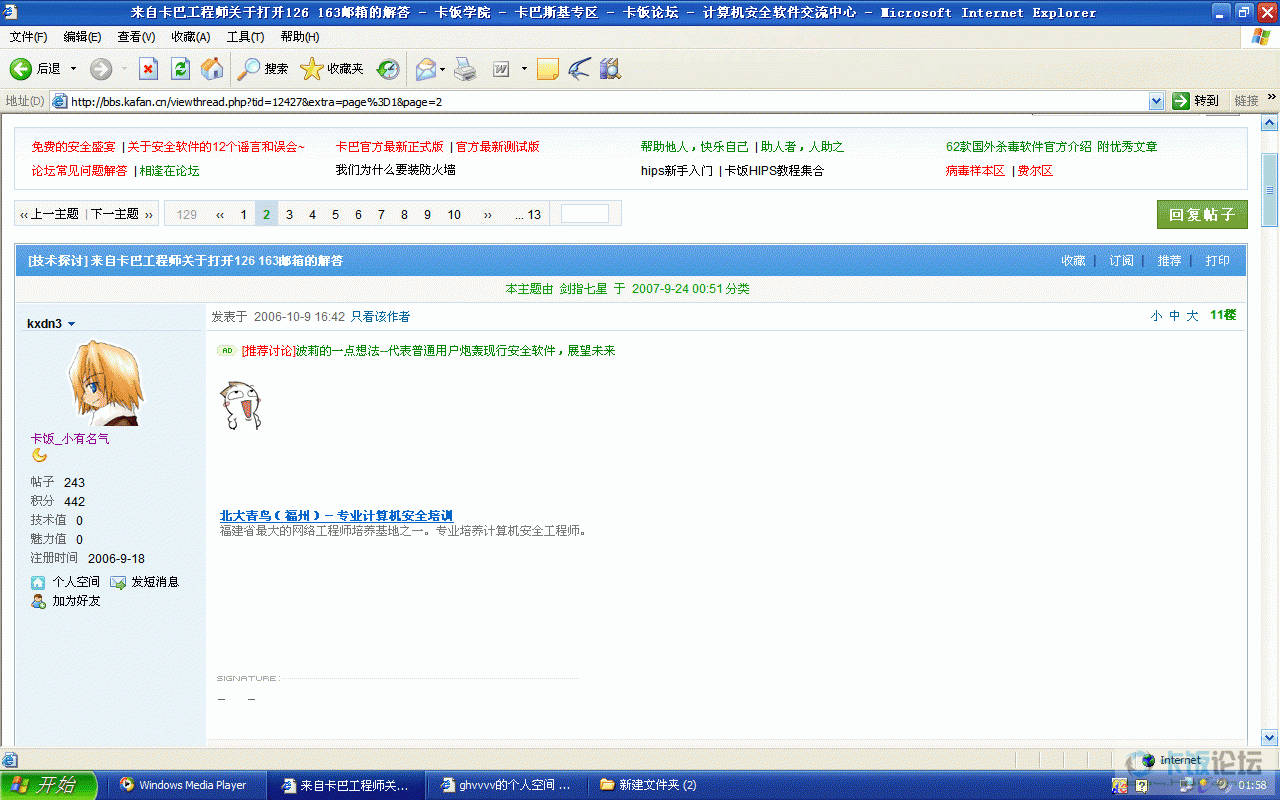This screenshot has width=1280, height=800.
Task: Open the 北大青鸟(福州) ad link
Action: pos(336,515)
